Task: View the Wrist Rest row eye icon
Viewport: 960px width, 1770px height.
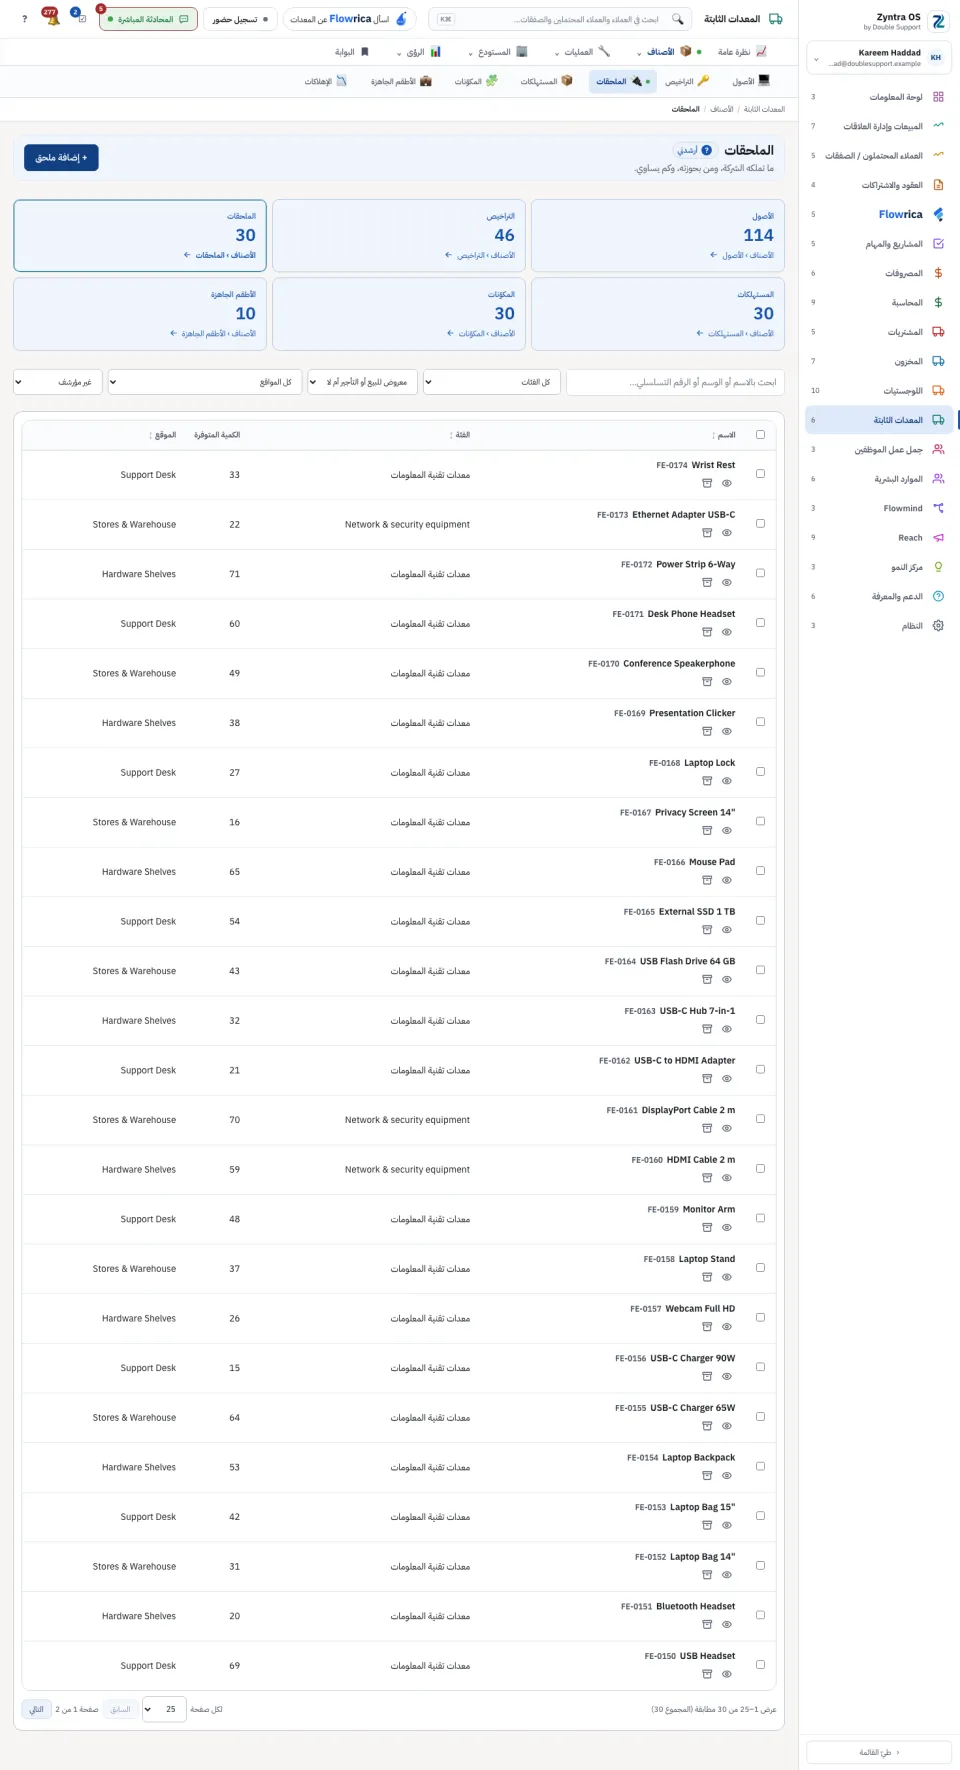Action: coord(727,483)
